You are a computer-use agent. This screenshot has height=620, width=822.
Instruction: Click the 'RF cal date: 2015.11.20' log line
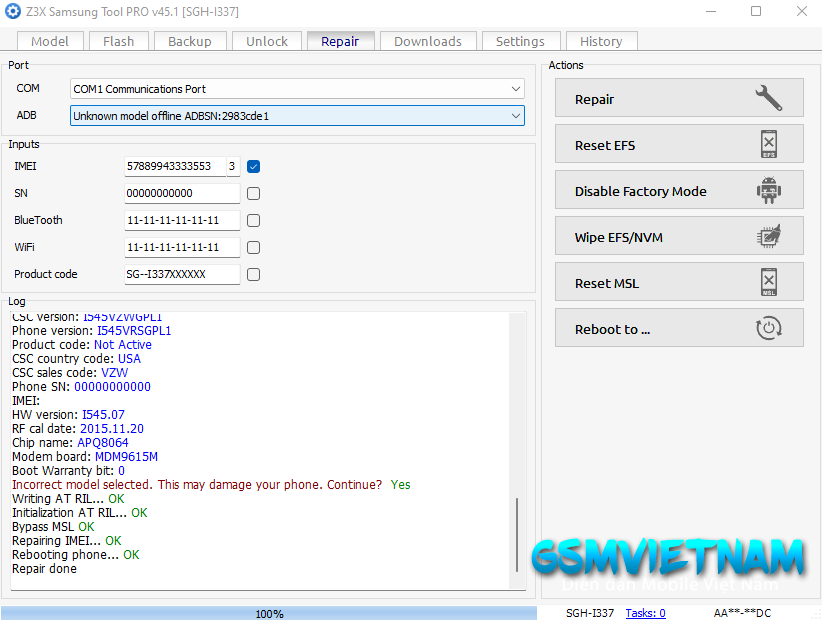(78, 429)
